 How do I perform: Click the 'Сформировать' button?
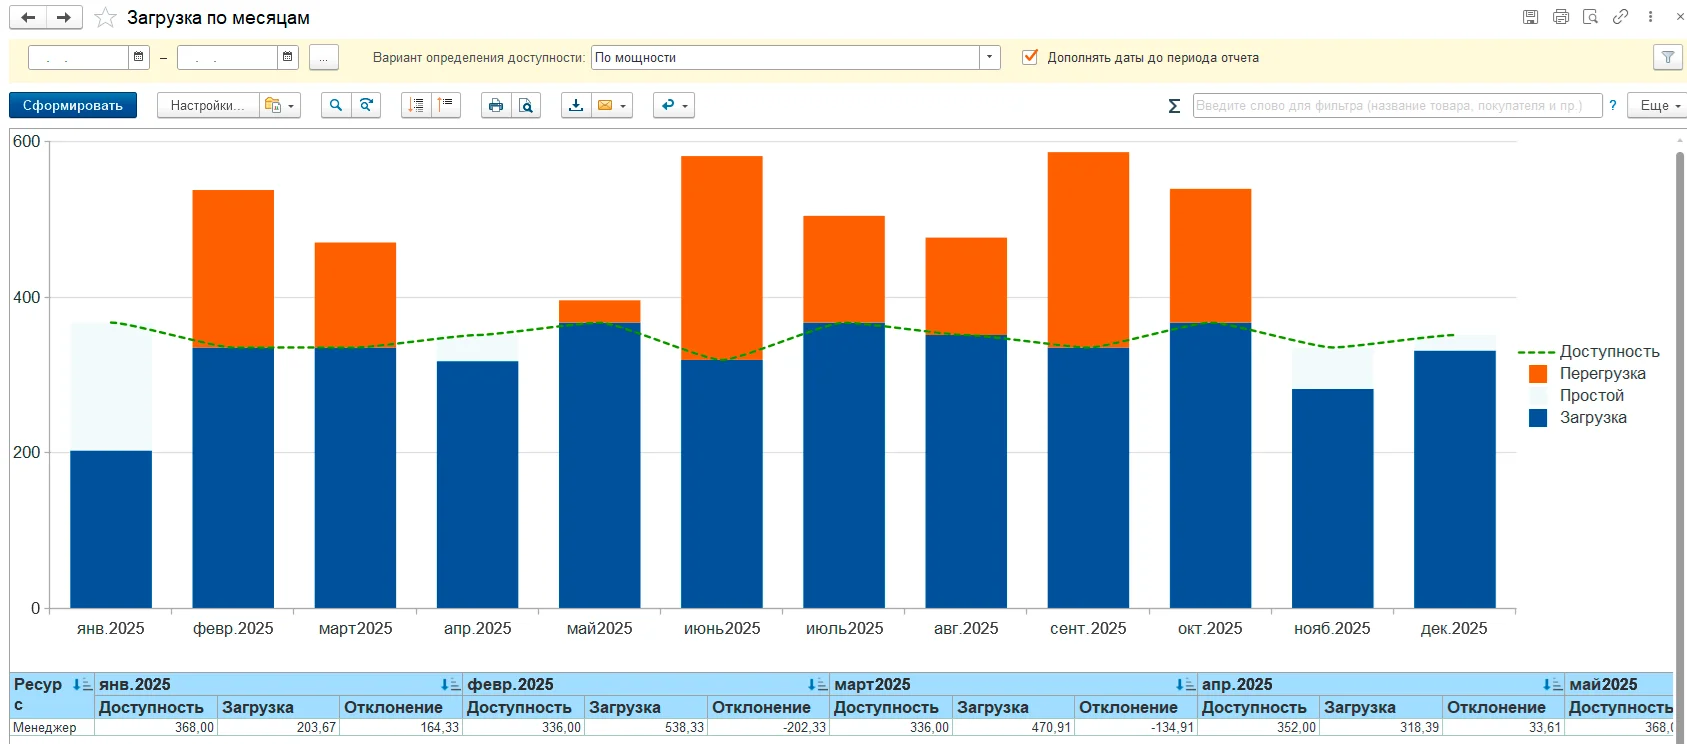[x=73, y=105]
